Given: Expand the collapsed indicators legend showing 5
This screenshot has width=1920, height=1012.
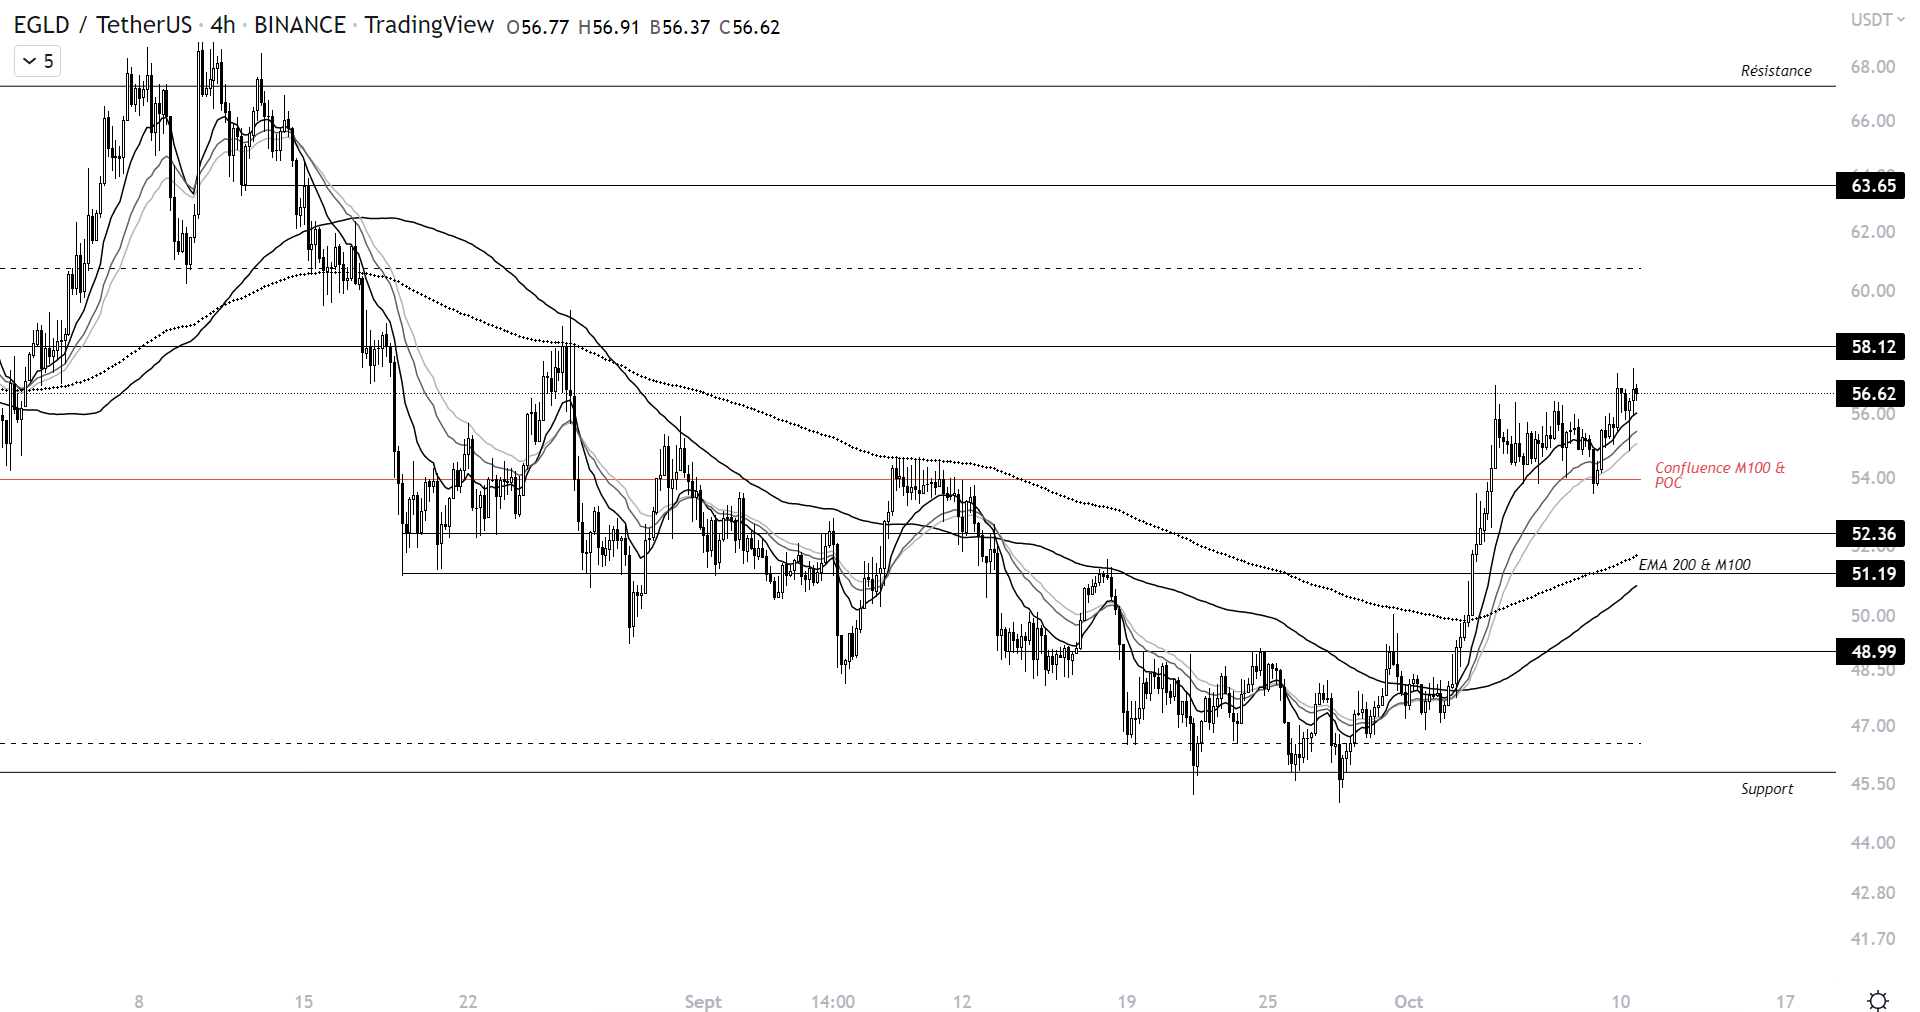Looking at the screenshot, I should click(x=38, y=62).
